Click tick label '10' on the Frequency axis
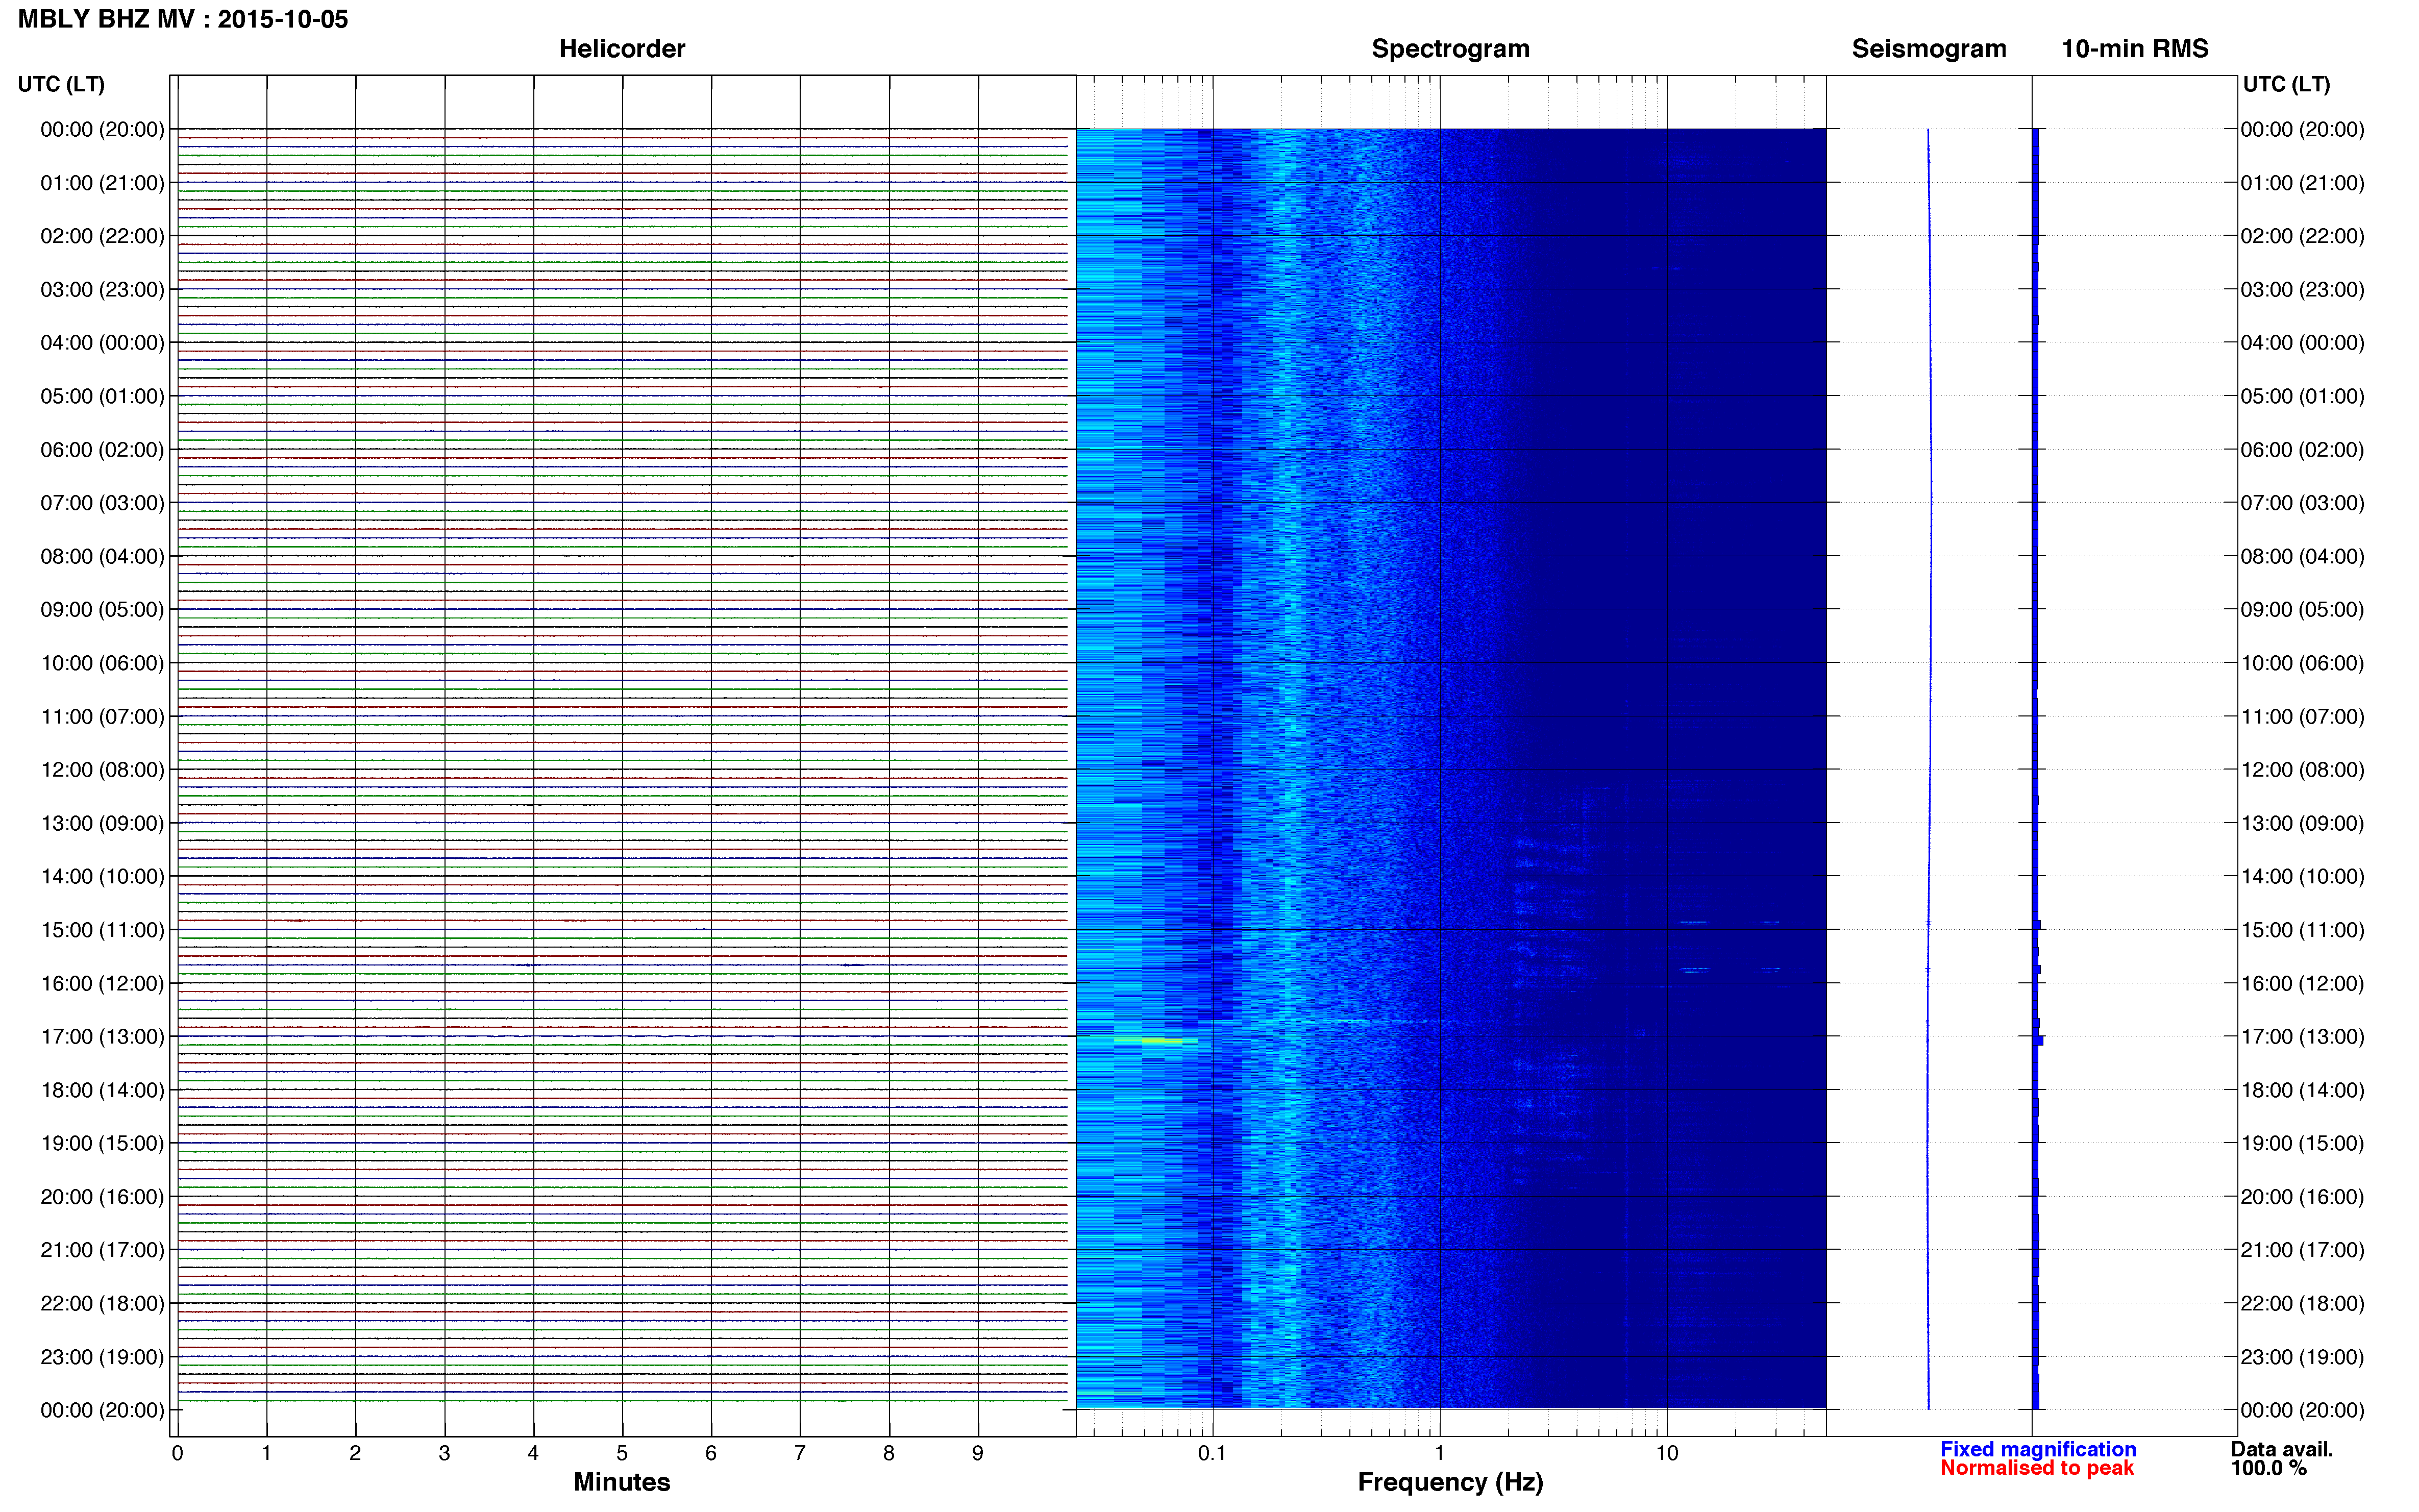Screen dimensions: 2419x1512 pos(1667,1453)
